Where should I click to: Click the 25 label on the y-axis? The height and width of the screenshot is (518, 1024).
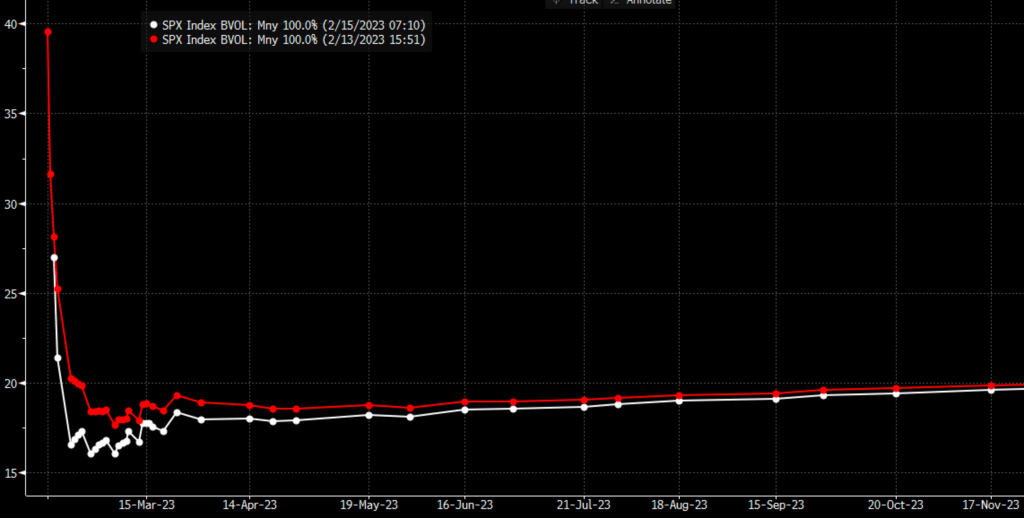(10, 293)
